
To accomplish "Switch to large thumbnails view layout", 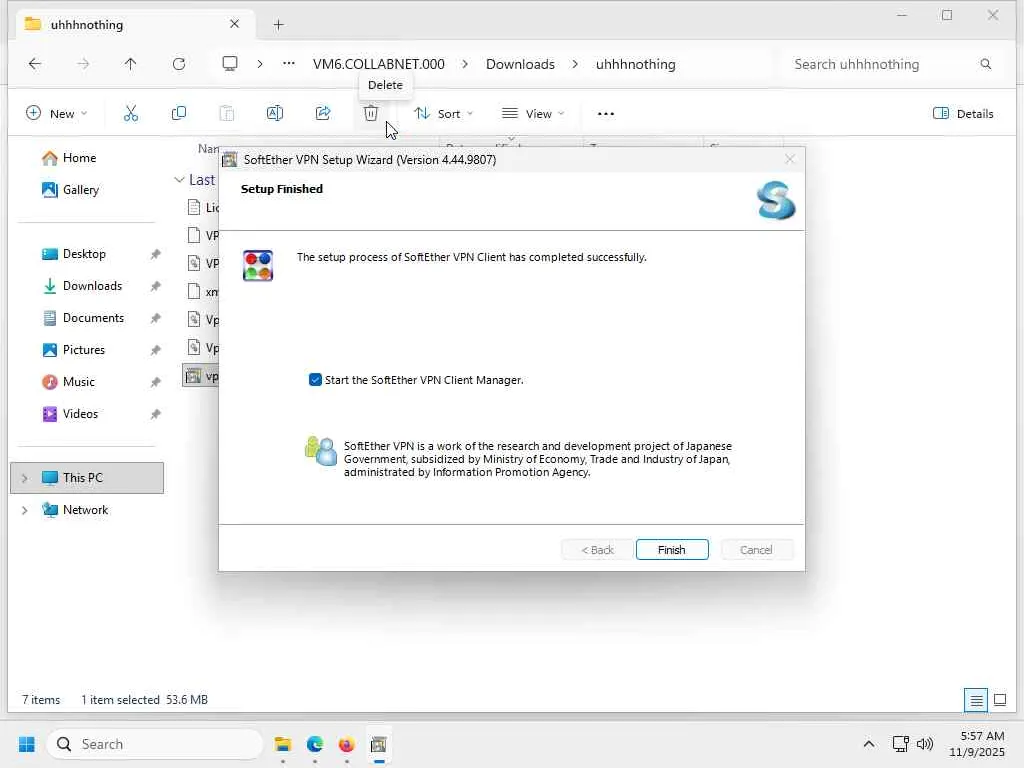I will coord(1000,700).
